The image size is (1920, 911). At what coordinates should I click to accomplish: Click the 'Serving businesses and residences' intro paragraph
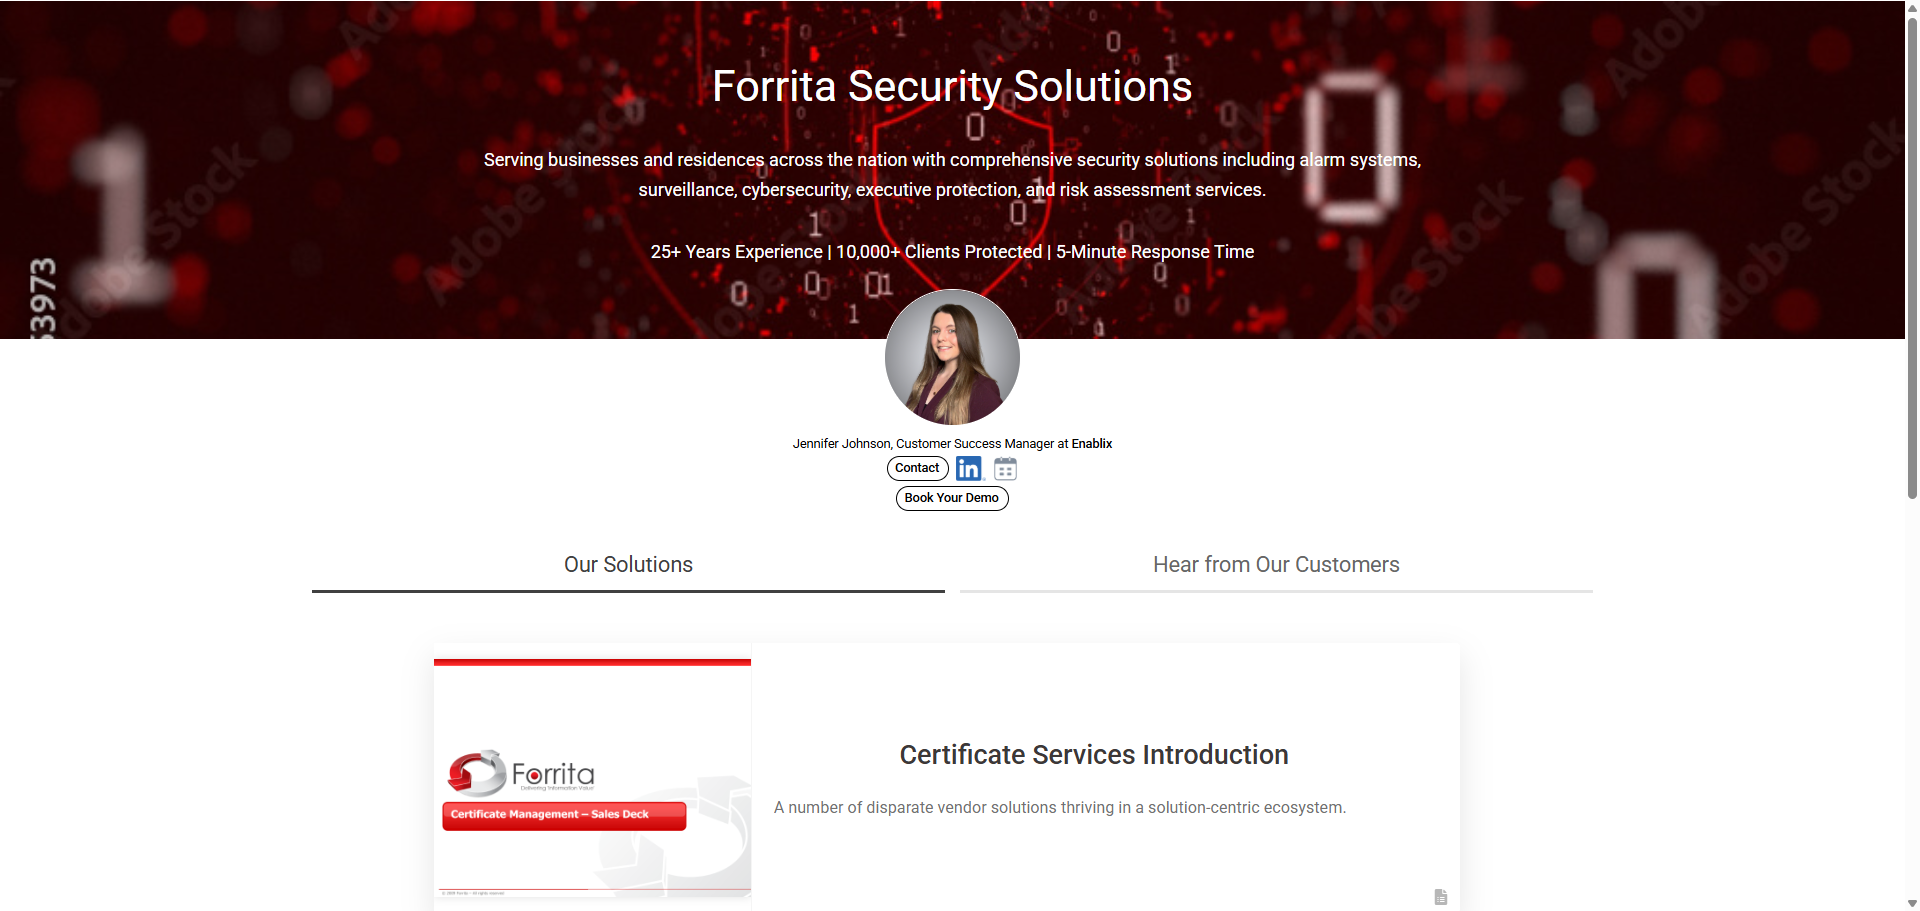[x=952, y=175]
